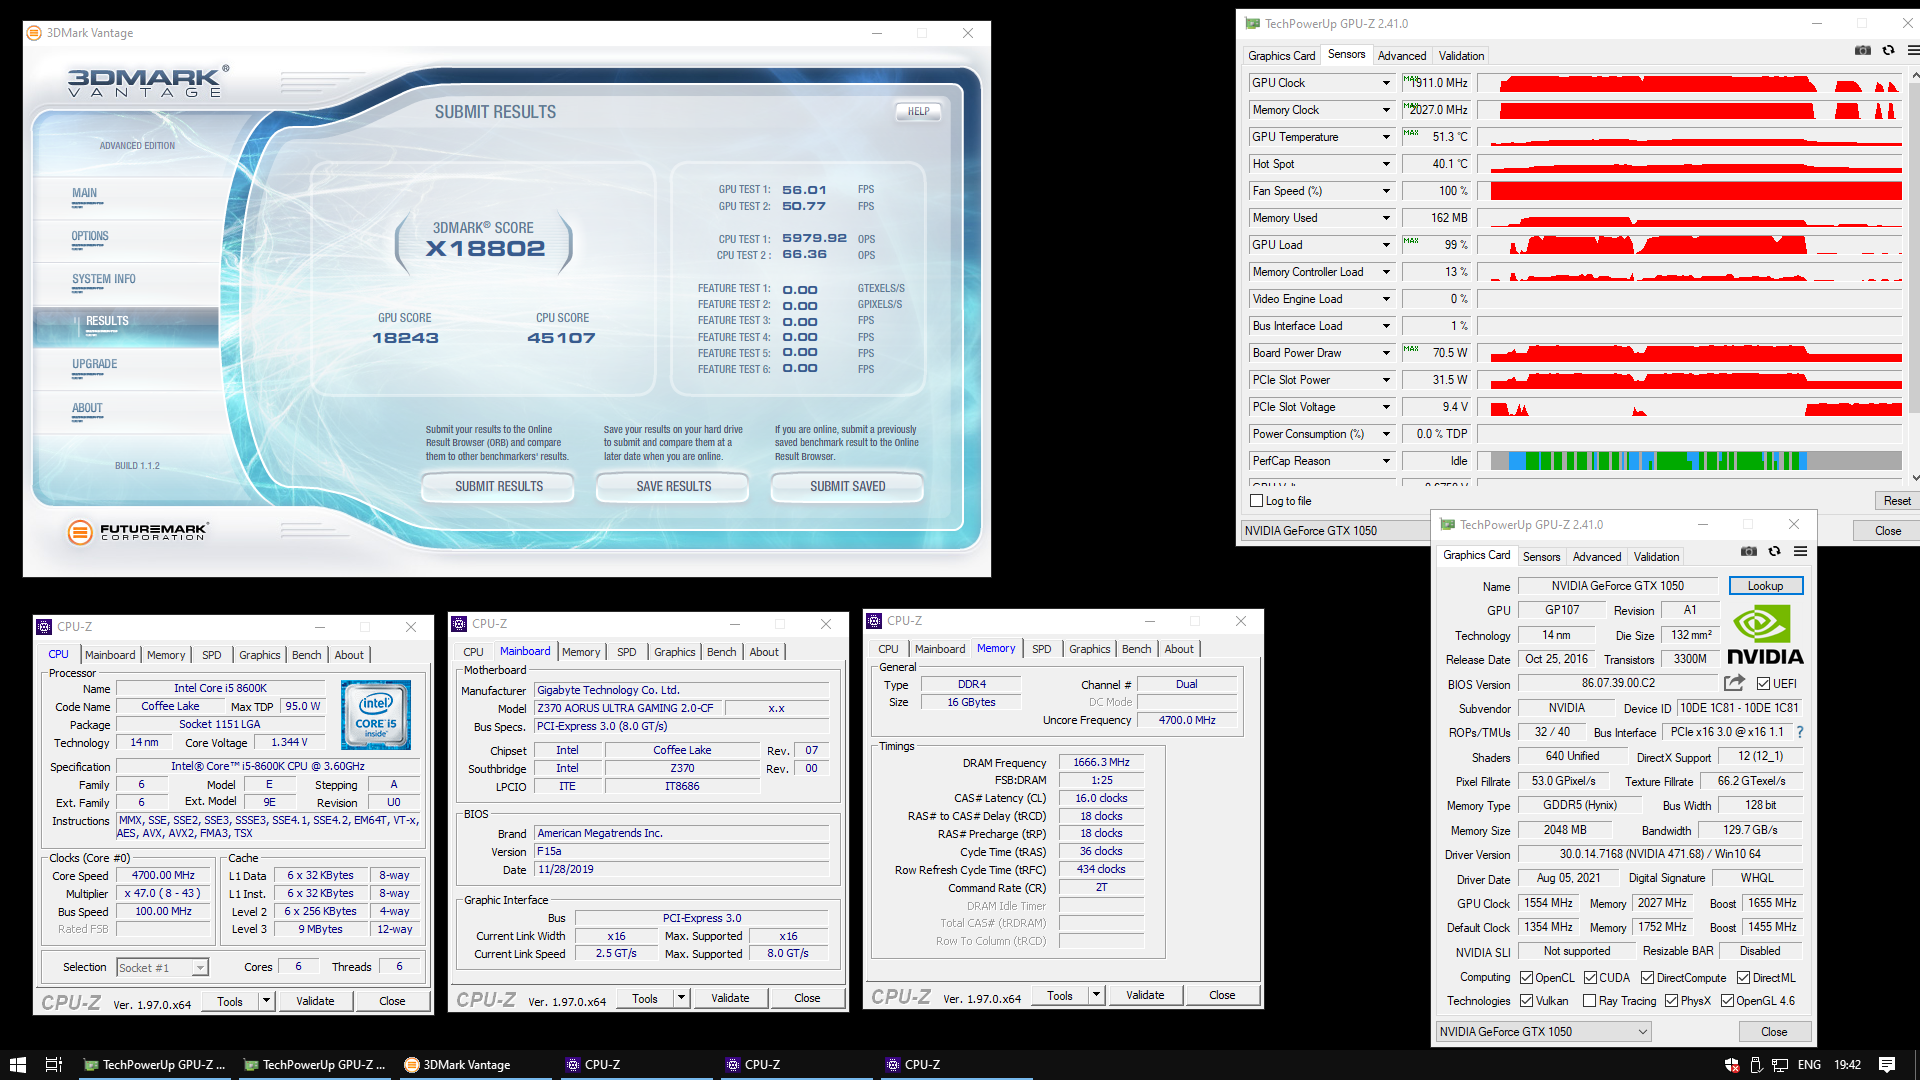
Task: Open the SPD tab in CPU-Z CPU window
Action: click(212, 655)
